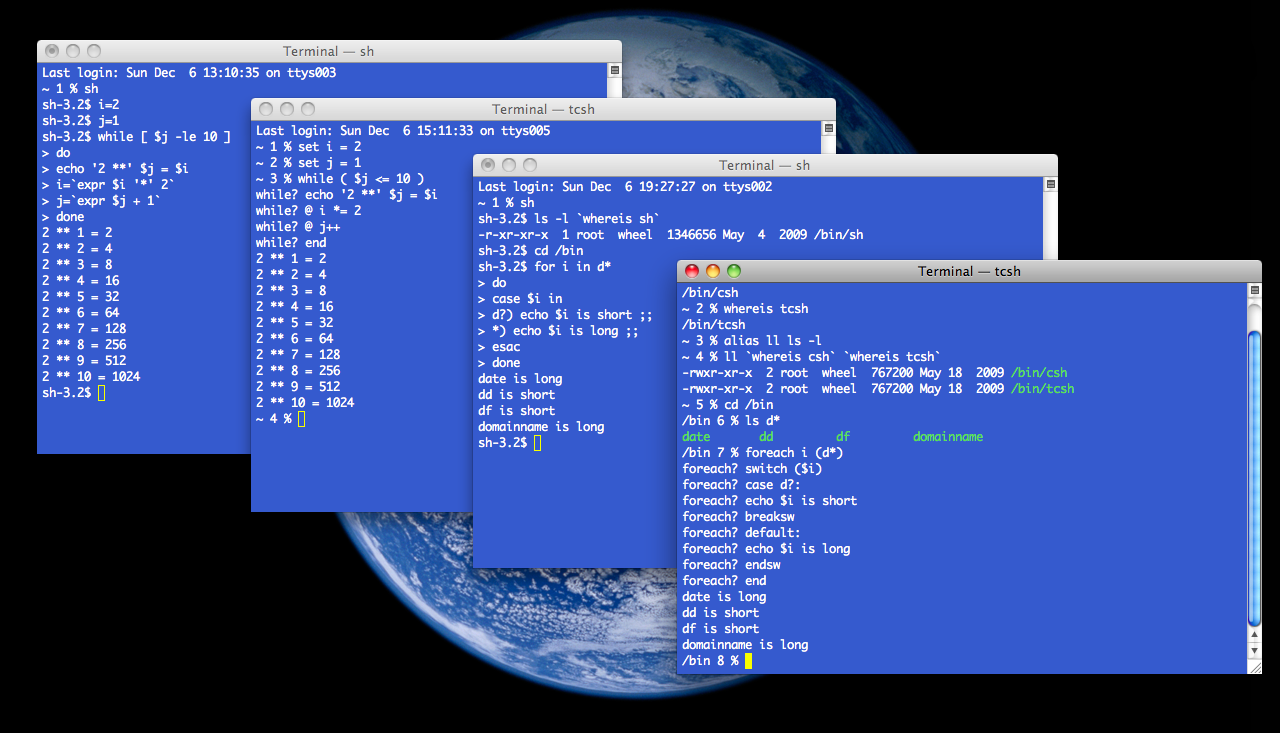Click the scroll-up arrow in the front tcsh window

1253,633
